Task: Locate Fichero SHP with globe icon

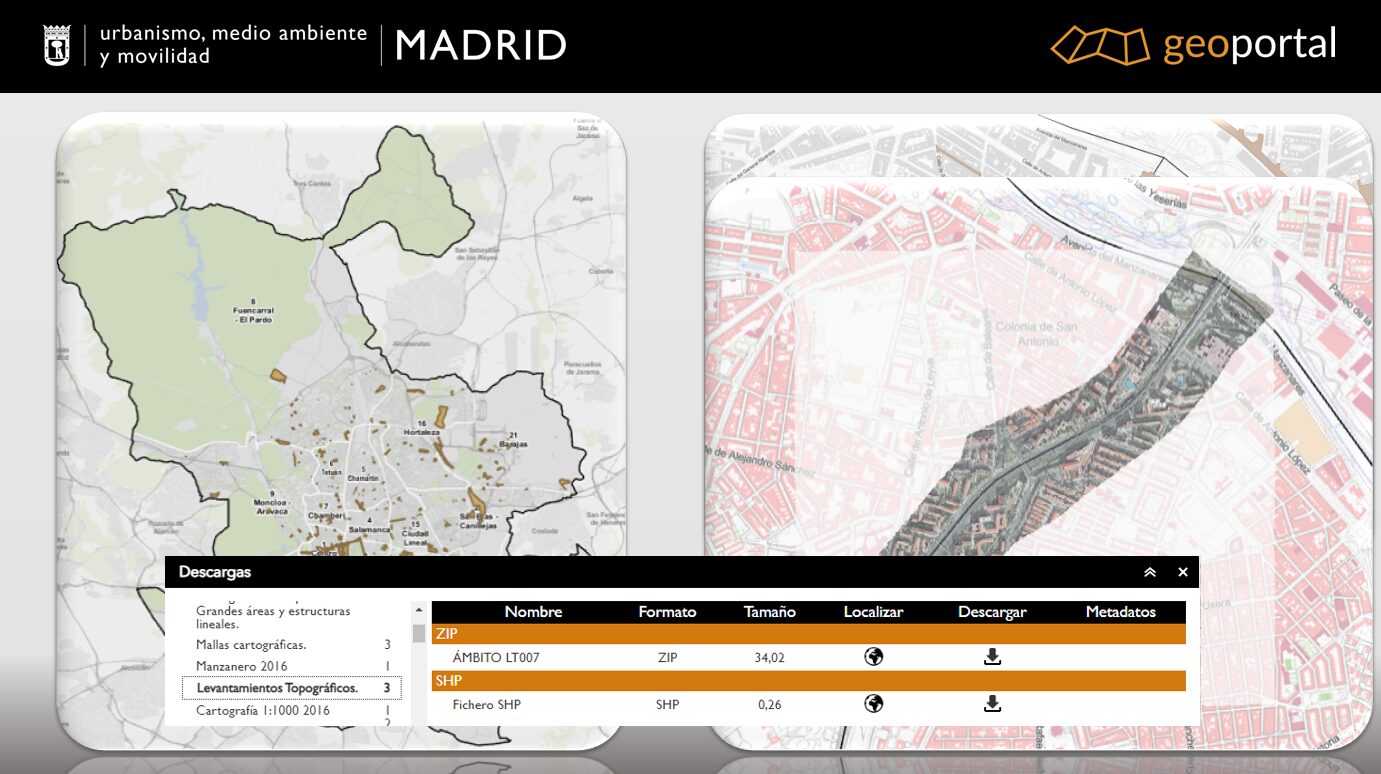Action: 874,704
